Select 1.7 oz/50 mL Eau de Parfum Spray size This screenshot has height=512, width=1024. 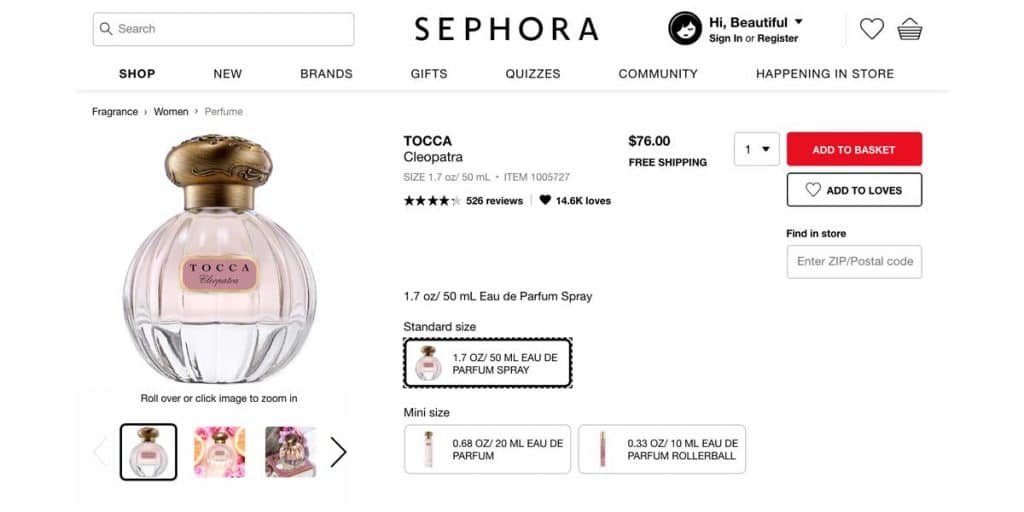tap(487, 363)
